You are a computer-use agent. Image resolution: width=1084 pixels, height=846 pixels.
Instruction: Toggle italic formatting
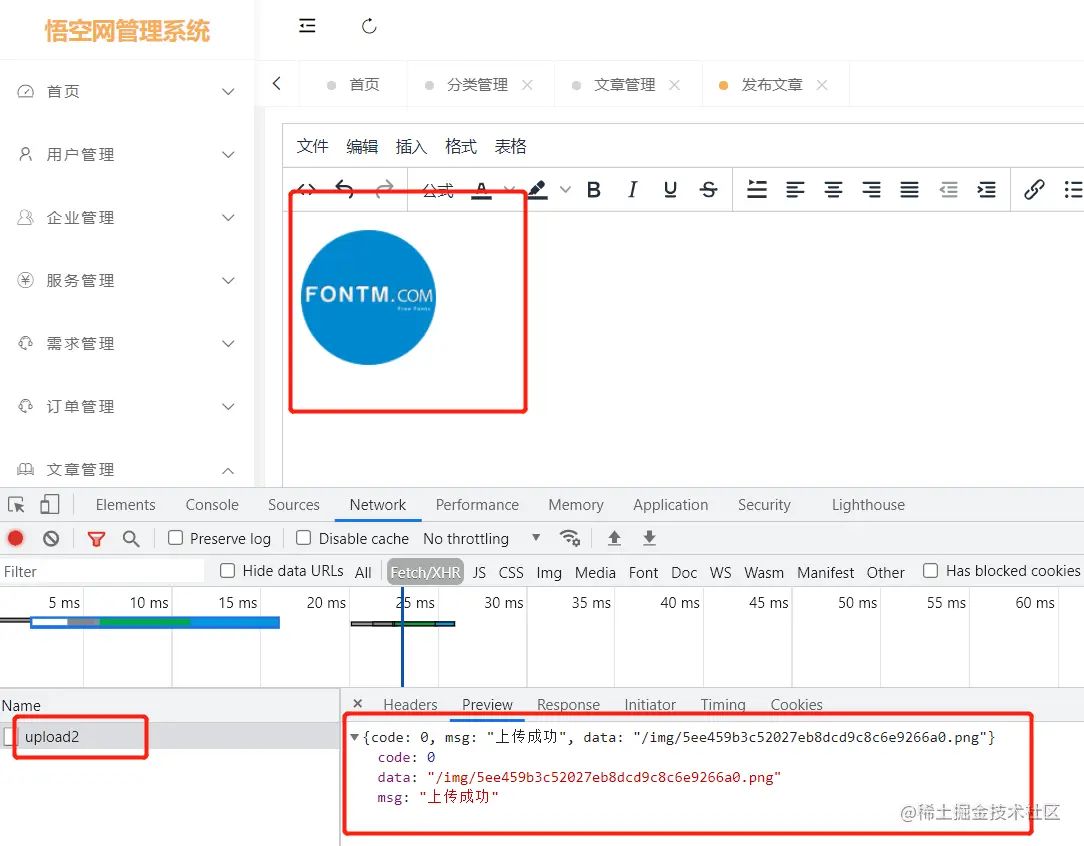pos(632,189)
